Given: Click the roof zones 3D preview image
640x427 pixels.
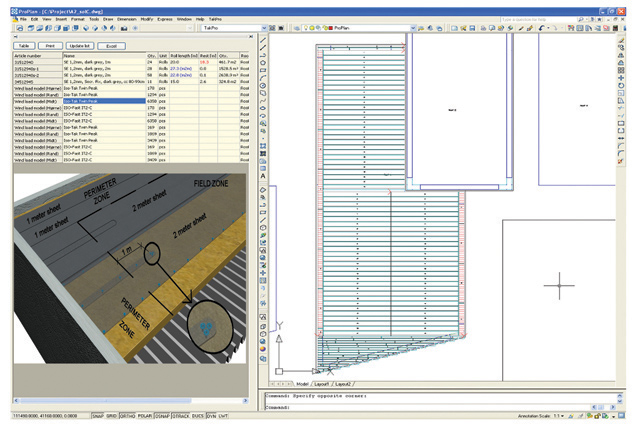Looking at the screenshot, I should click(x=130, y=268).
